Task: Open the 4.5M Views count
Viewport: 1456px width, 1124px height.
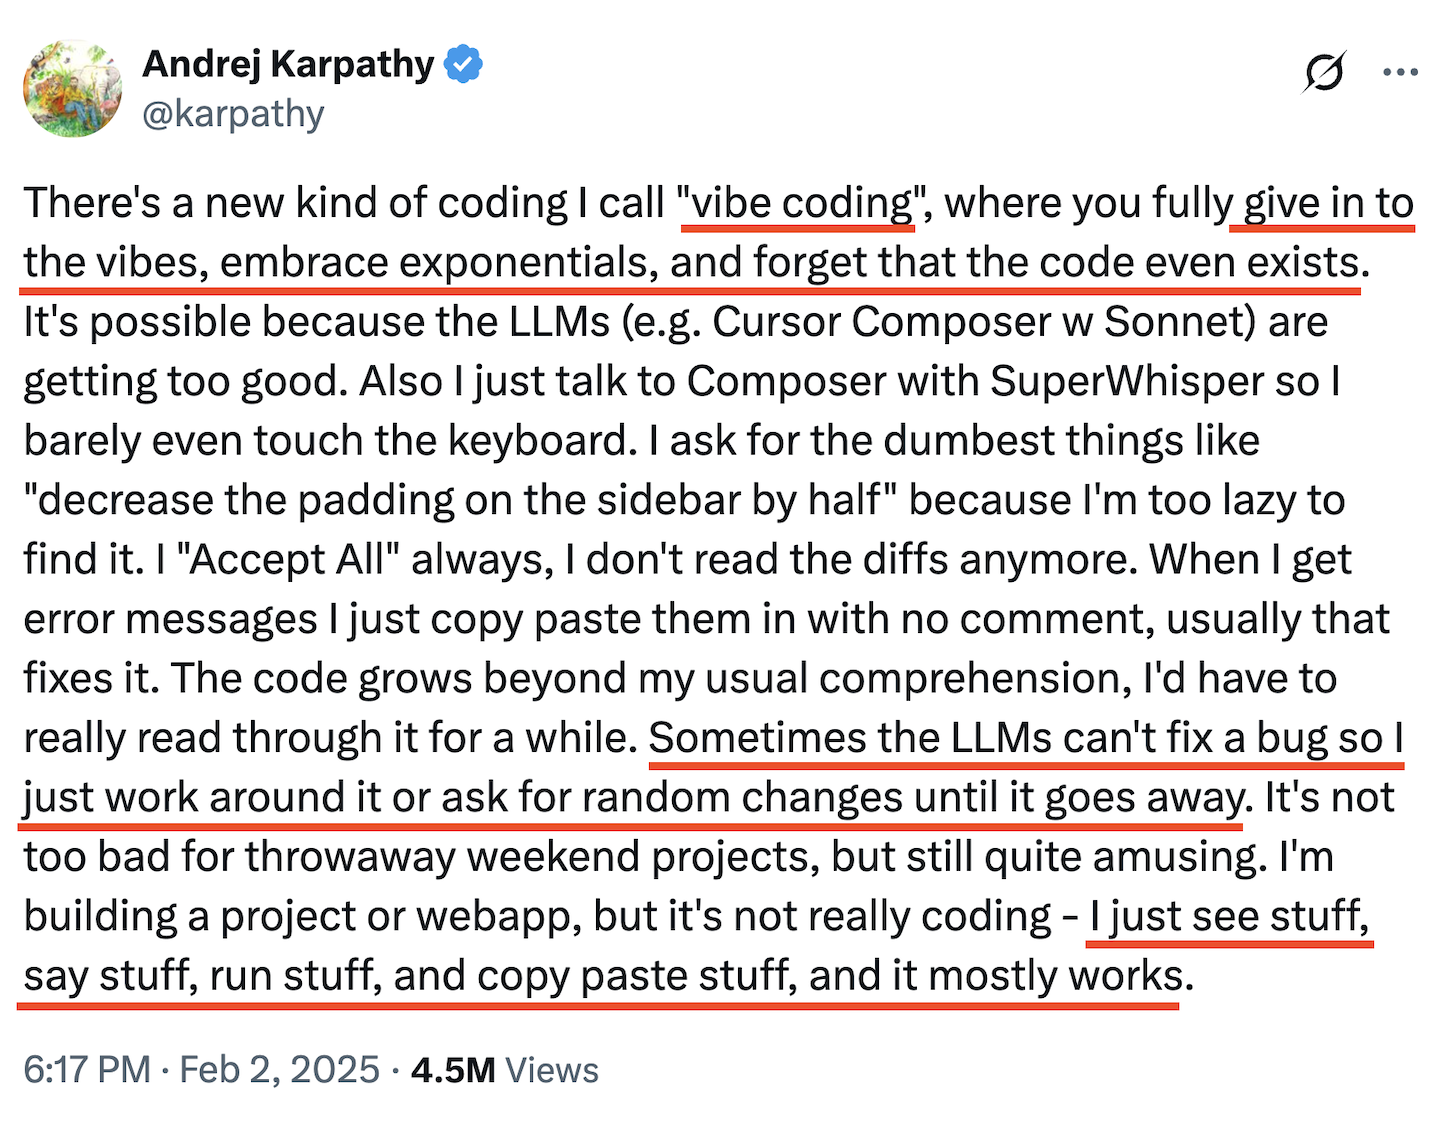Action: [x=505, y=1070]
